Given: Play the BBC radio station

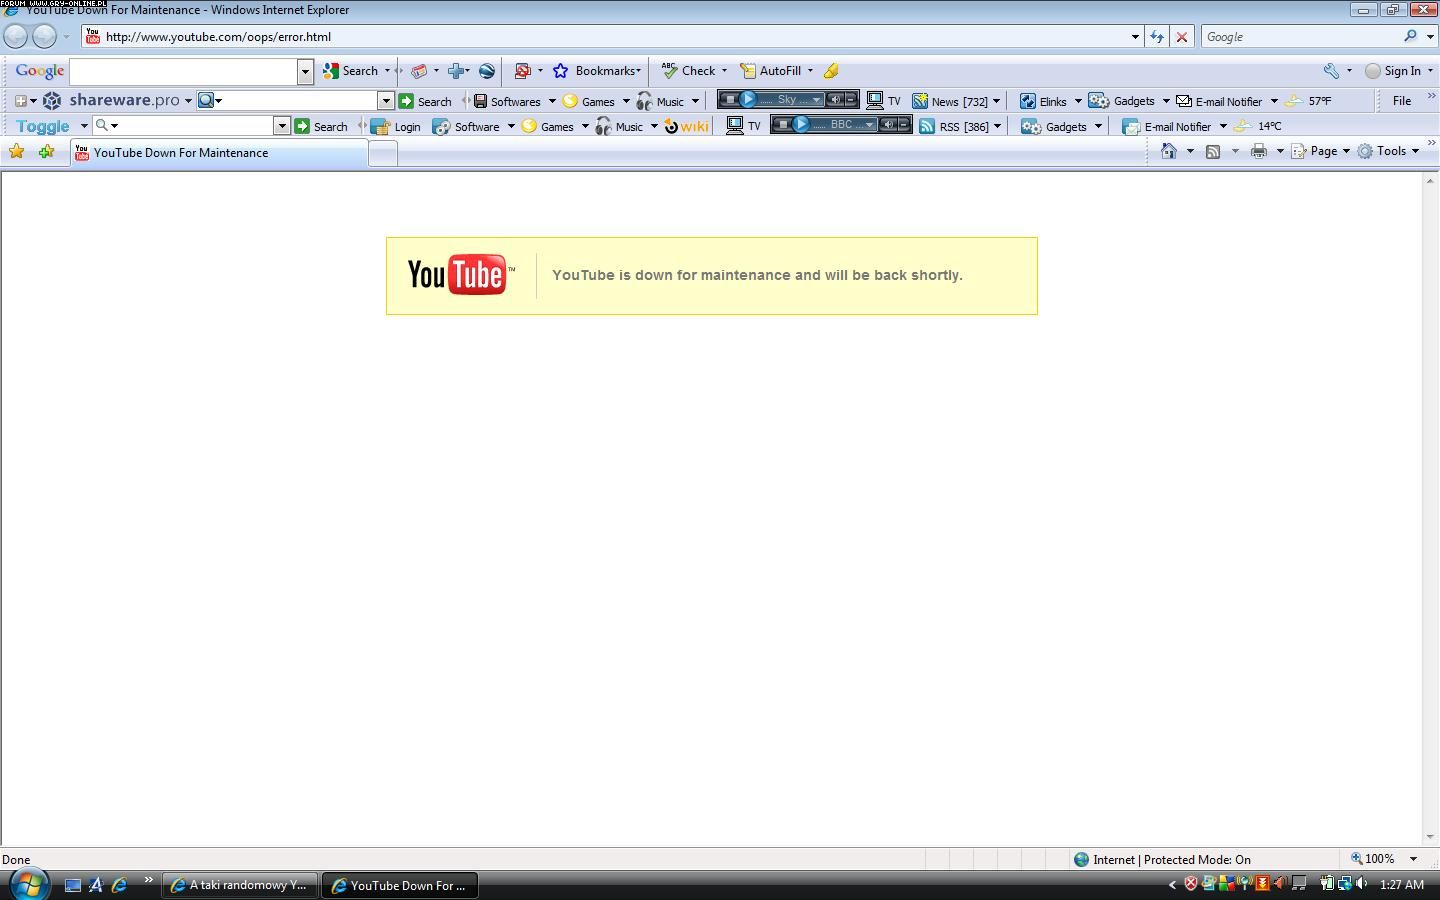Looking at the screenshot, I should [x=801, y=125].
